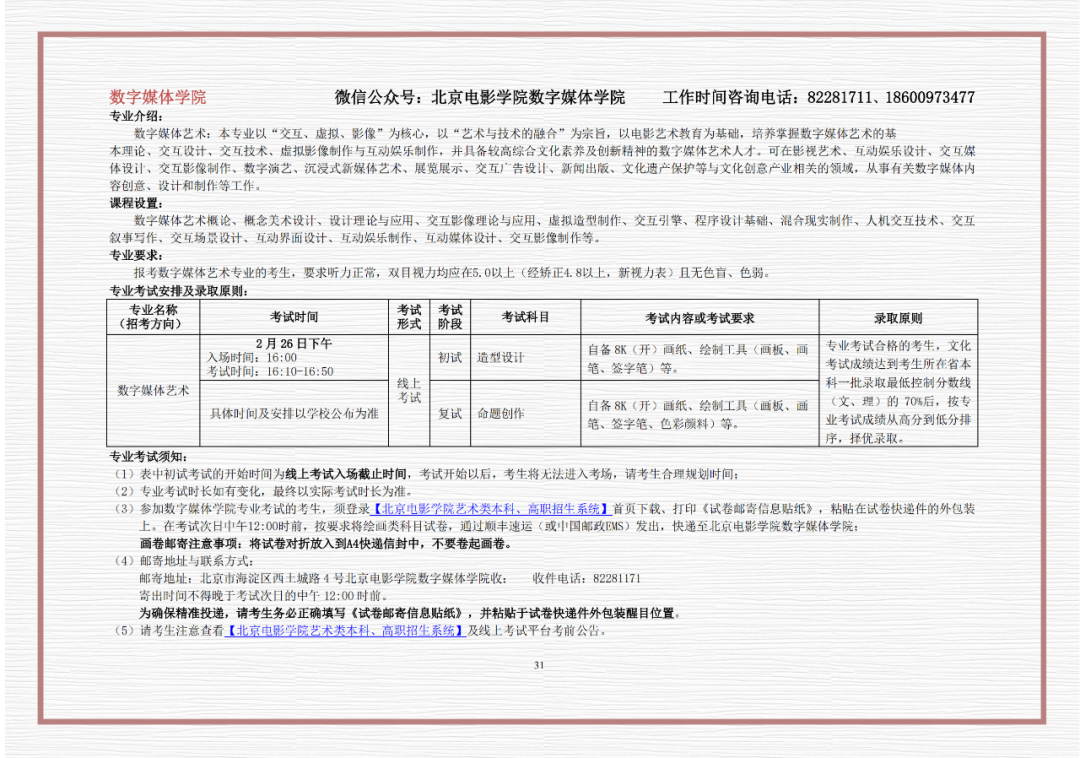Click the red 数字媒体学院 heading
The image size is (1080, 758).
[x=158, y=97]
